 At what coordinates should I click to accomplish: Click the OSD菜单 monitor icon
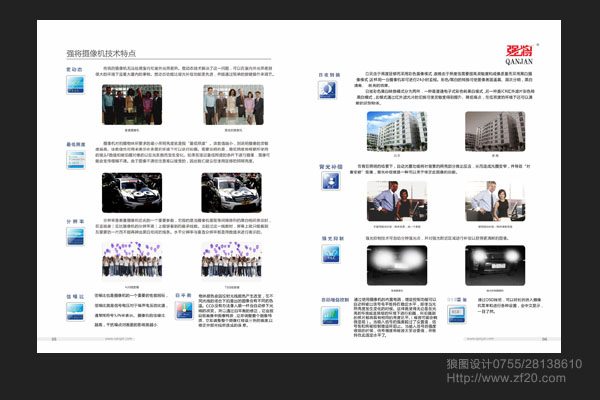(457, 315)
